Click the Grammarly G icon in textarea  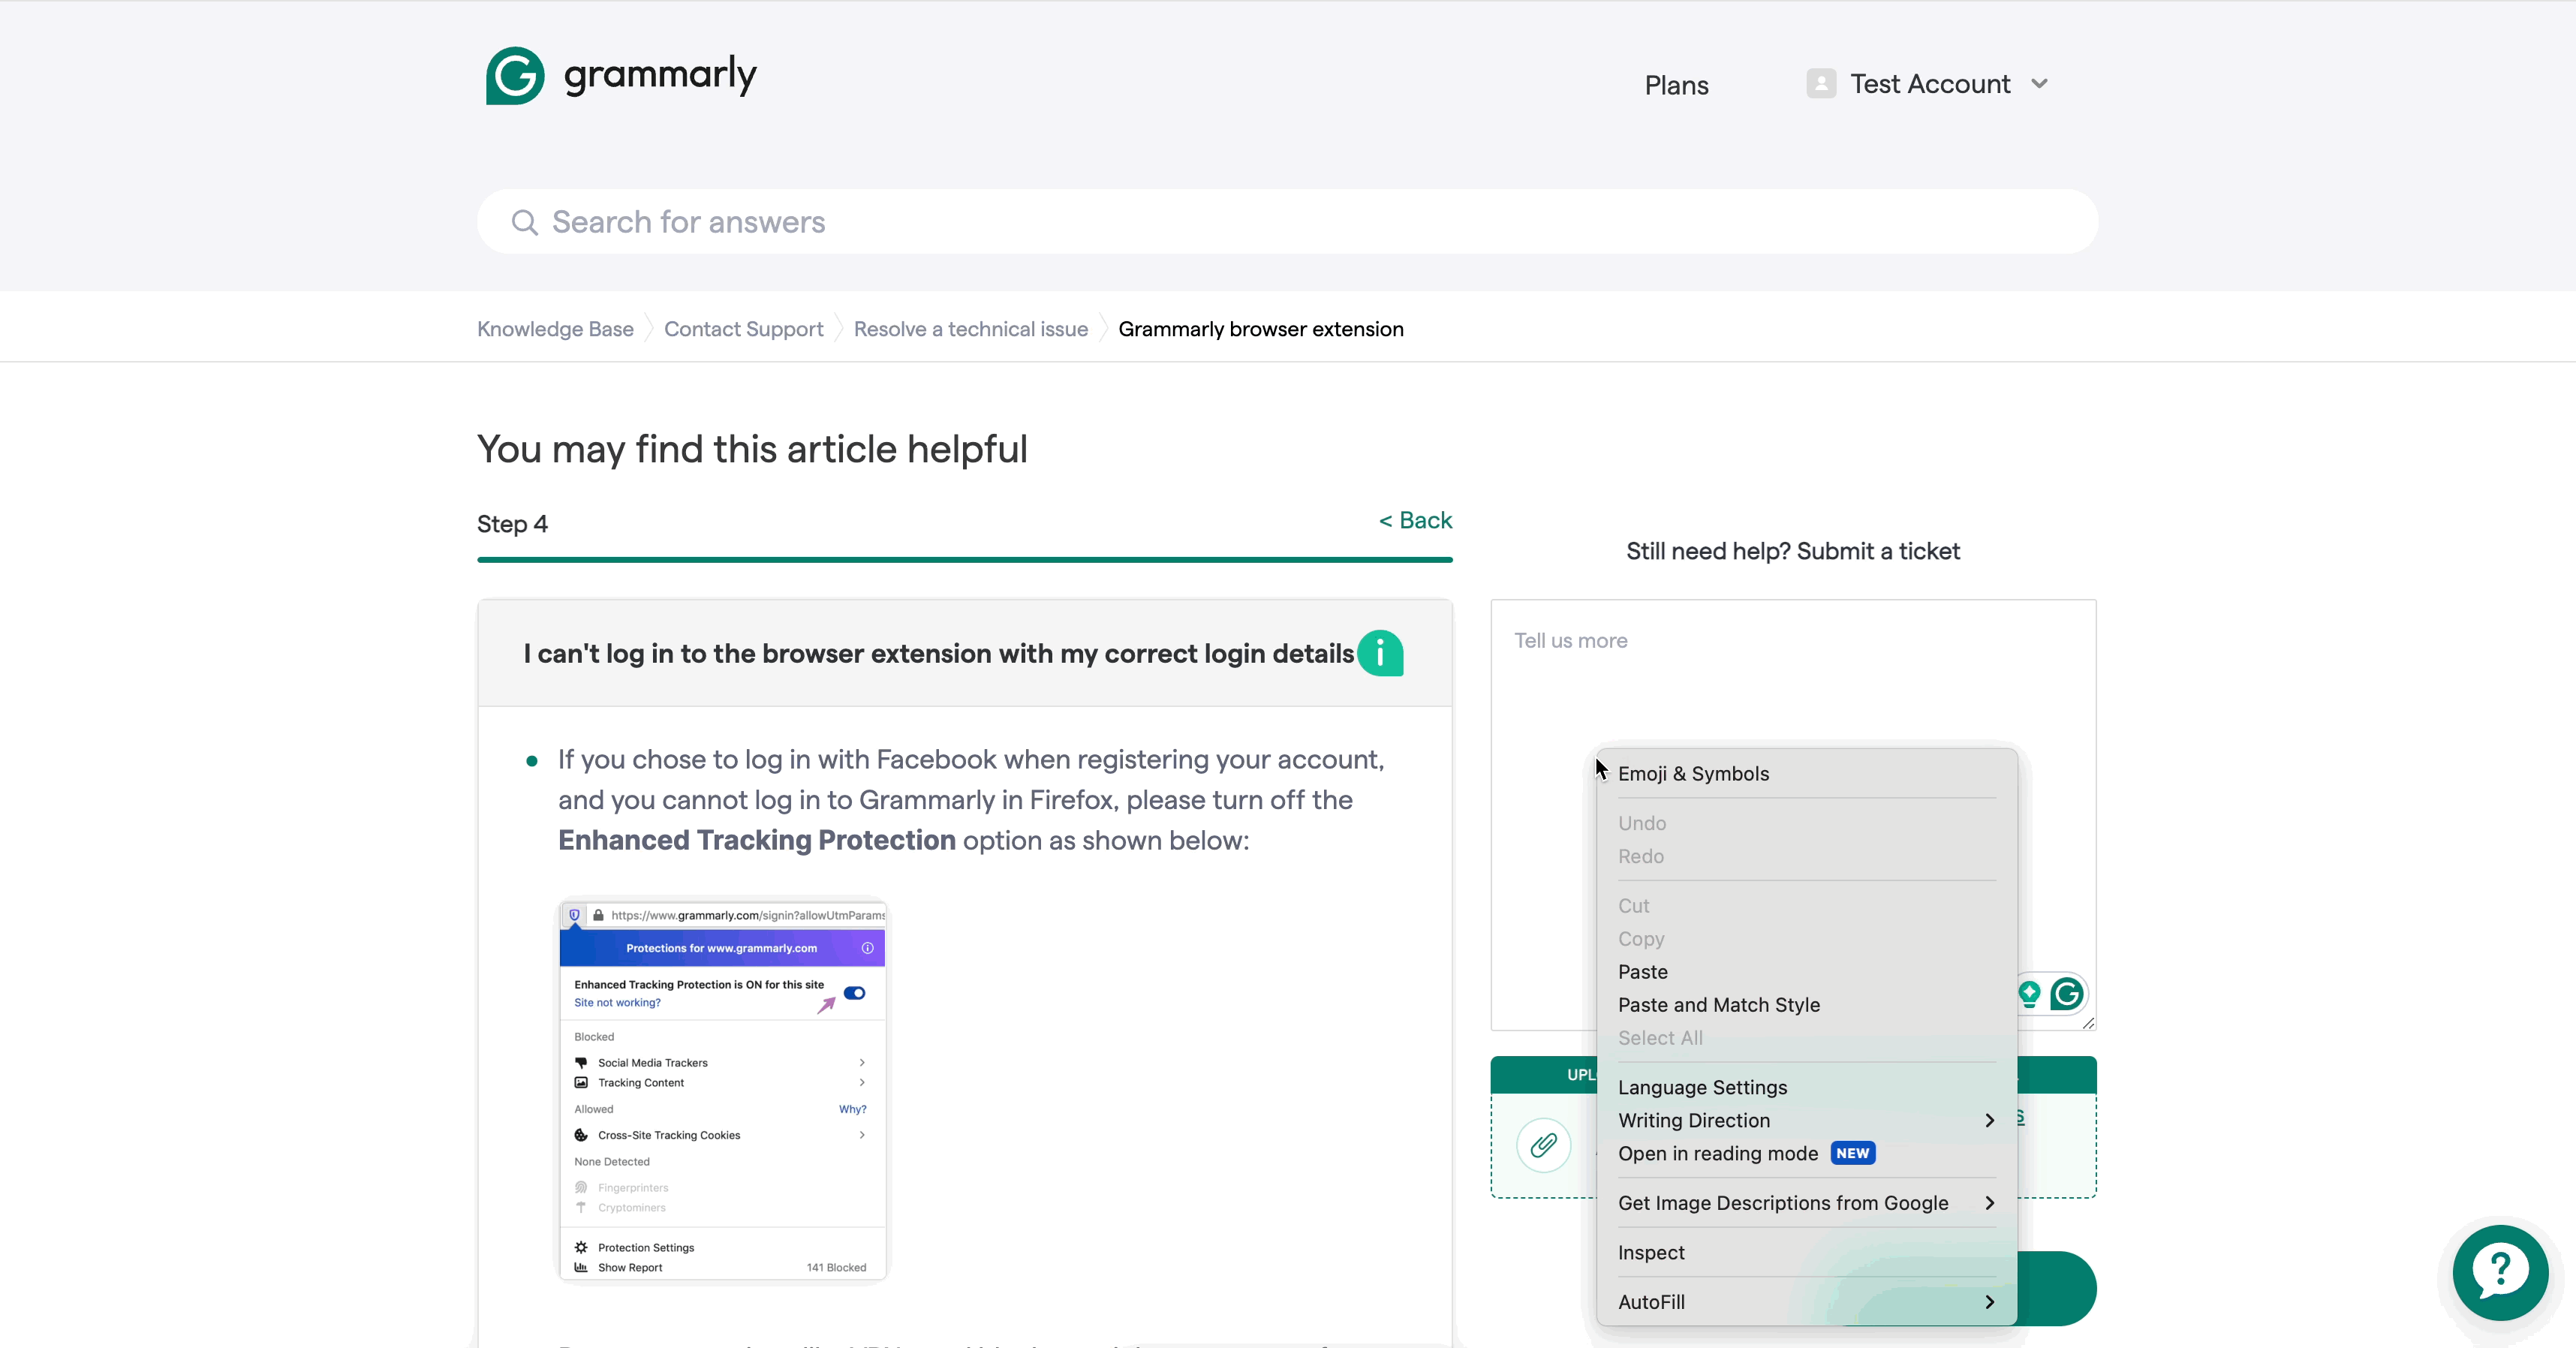[2066, 994]
